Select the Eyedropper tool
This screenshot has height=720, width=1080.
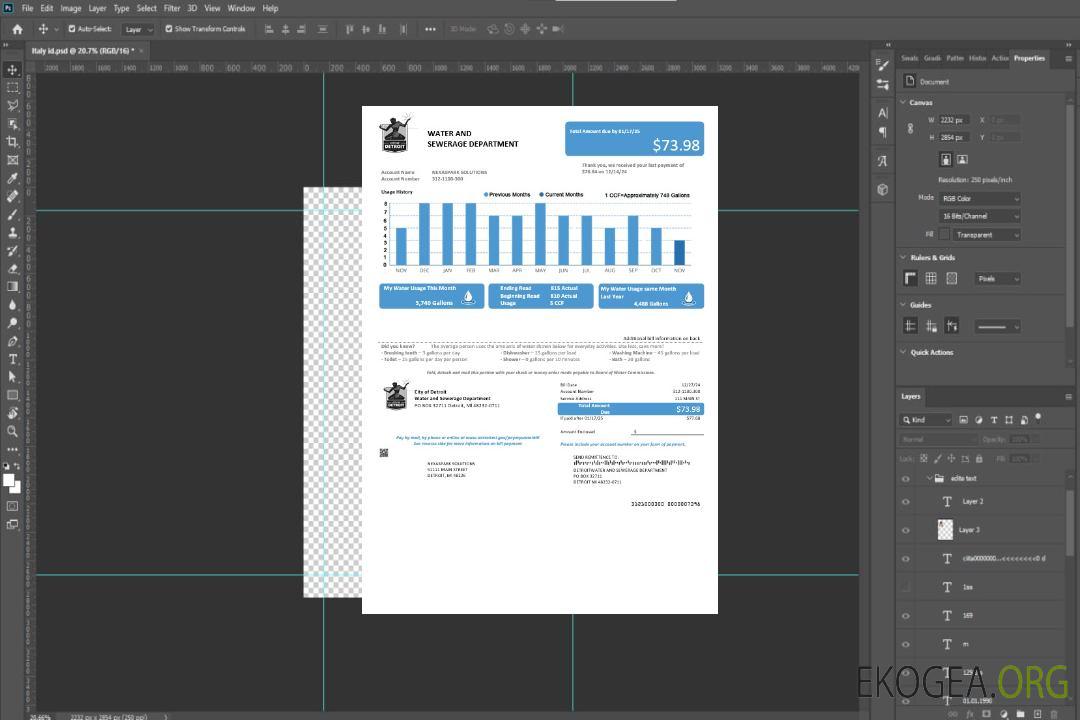click(x=13, y=178)
